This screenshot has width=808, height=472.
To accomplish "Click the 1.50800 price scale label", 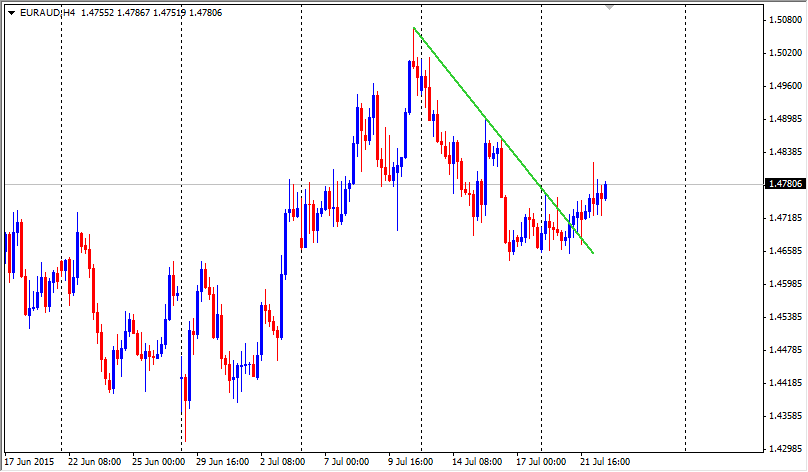I will (785, 20).
